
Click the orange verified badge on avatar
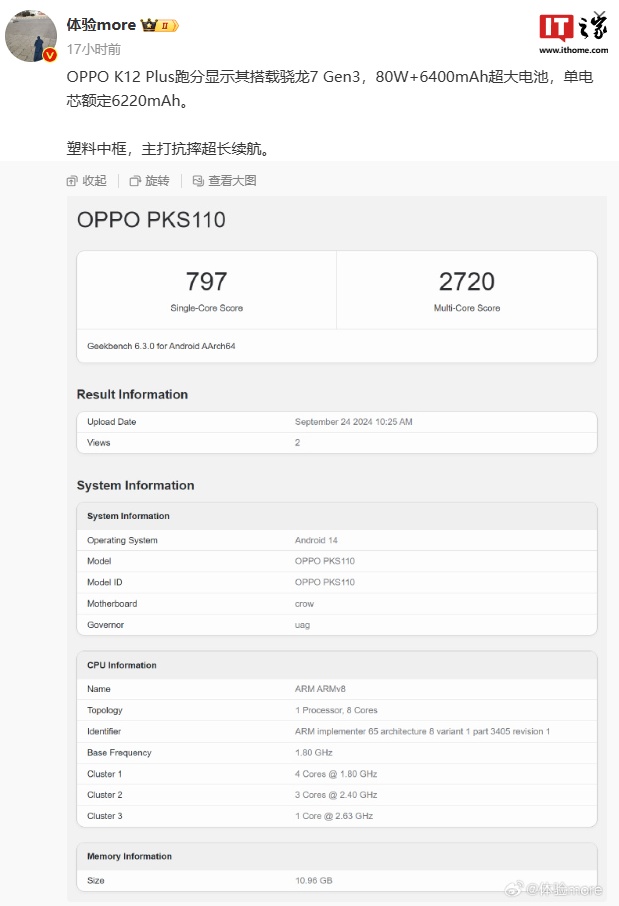[50, 56]
